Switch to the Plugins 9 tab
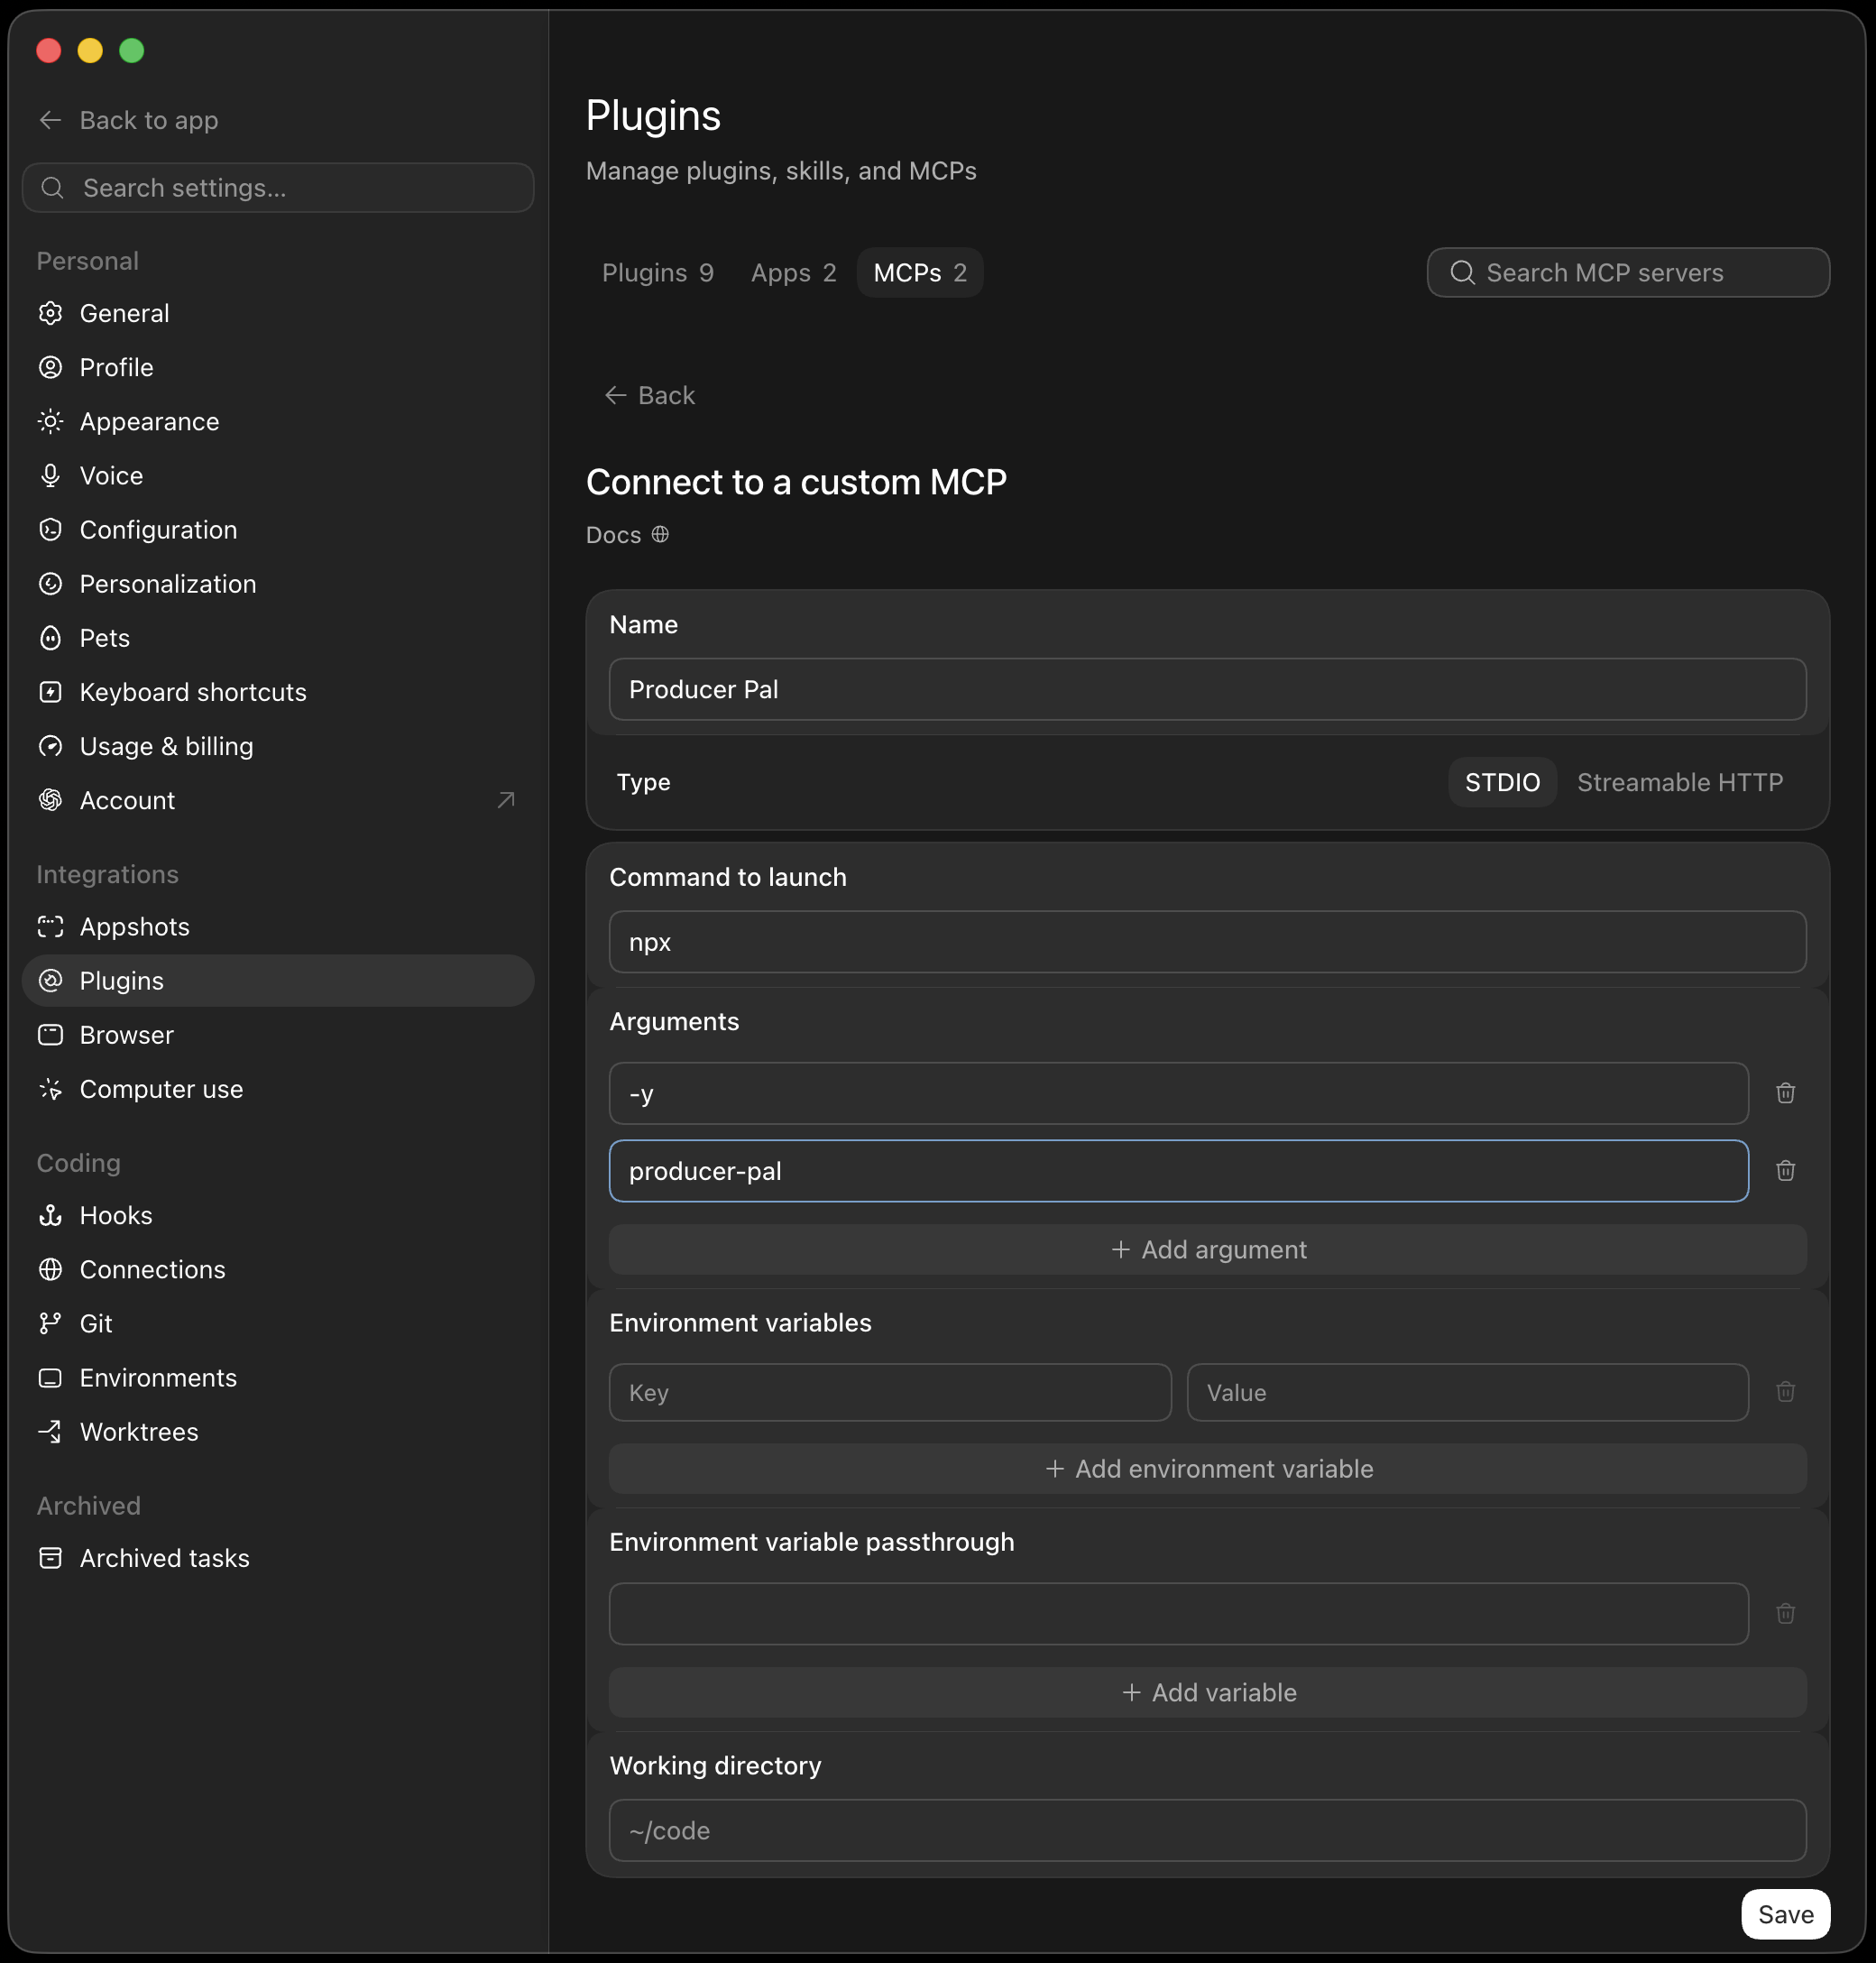 [x=658, y=272]
